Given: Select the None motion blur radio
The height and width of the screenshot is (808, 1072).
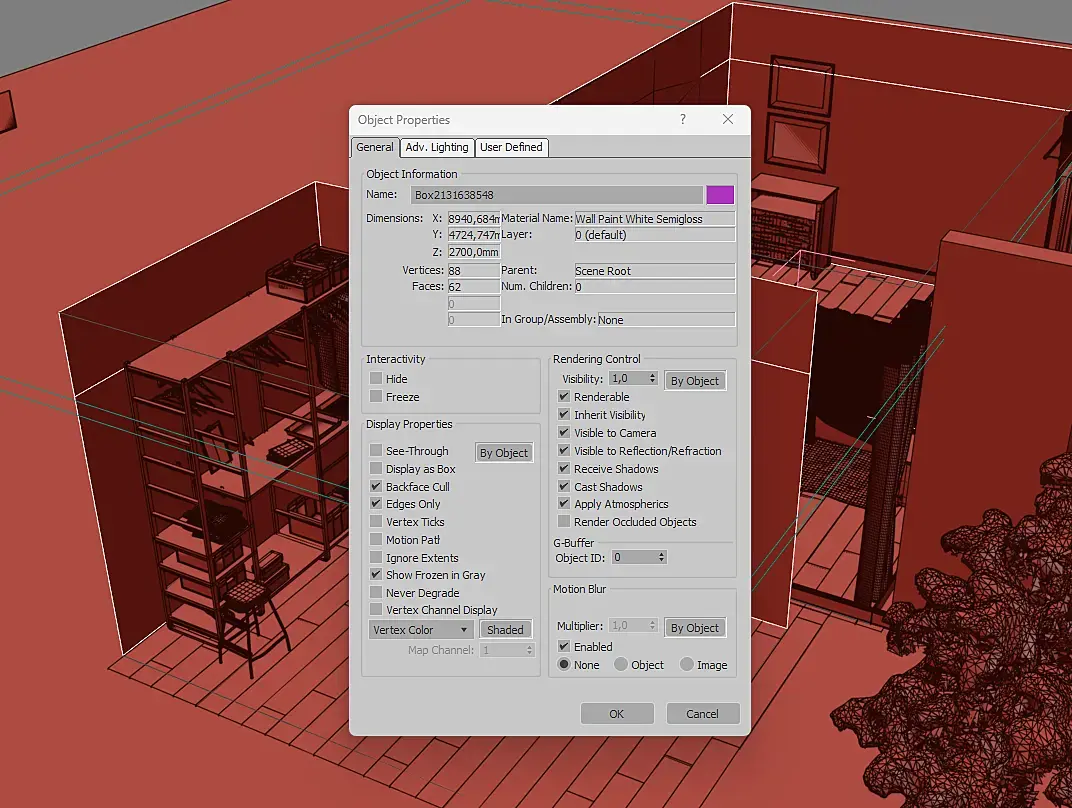Looking at the screenshot, I should tap(564, 664).
